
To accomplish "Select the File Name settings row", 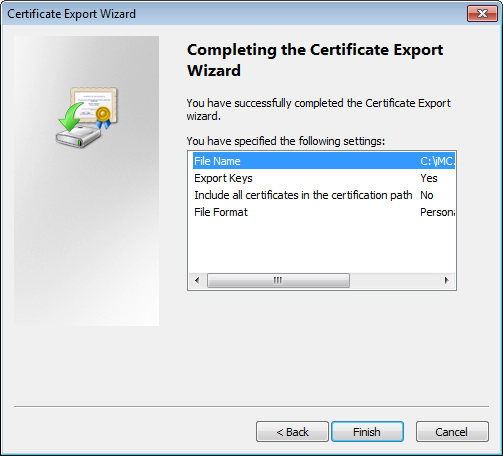I will (324, 161).
